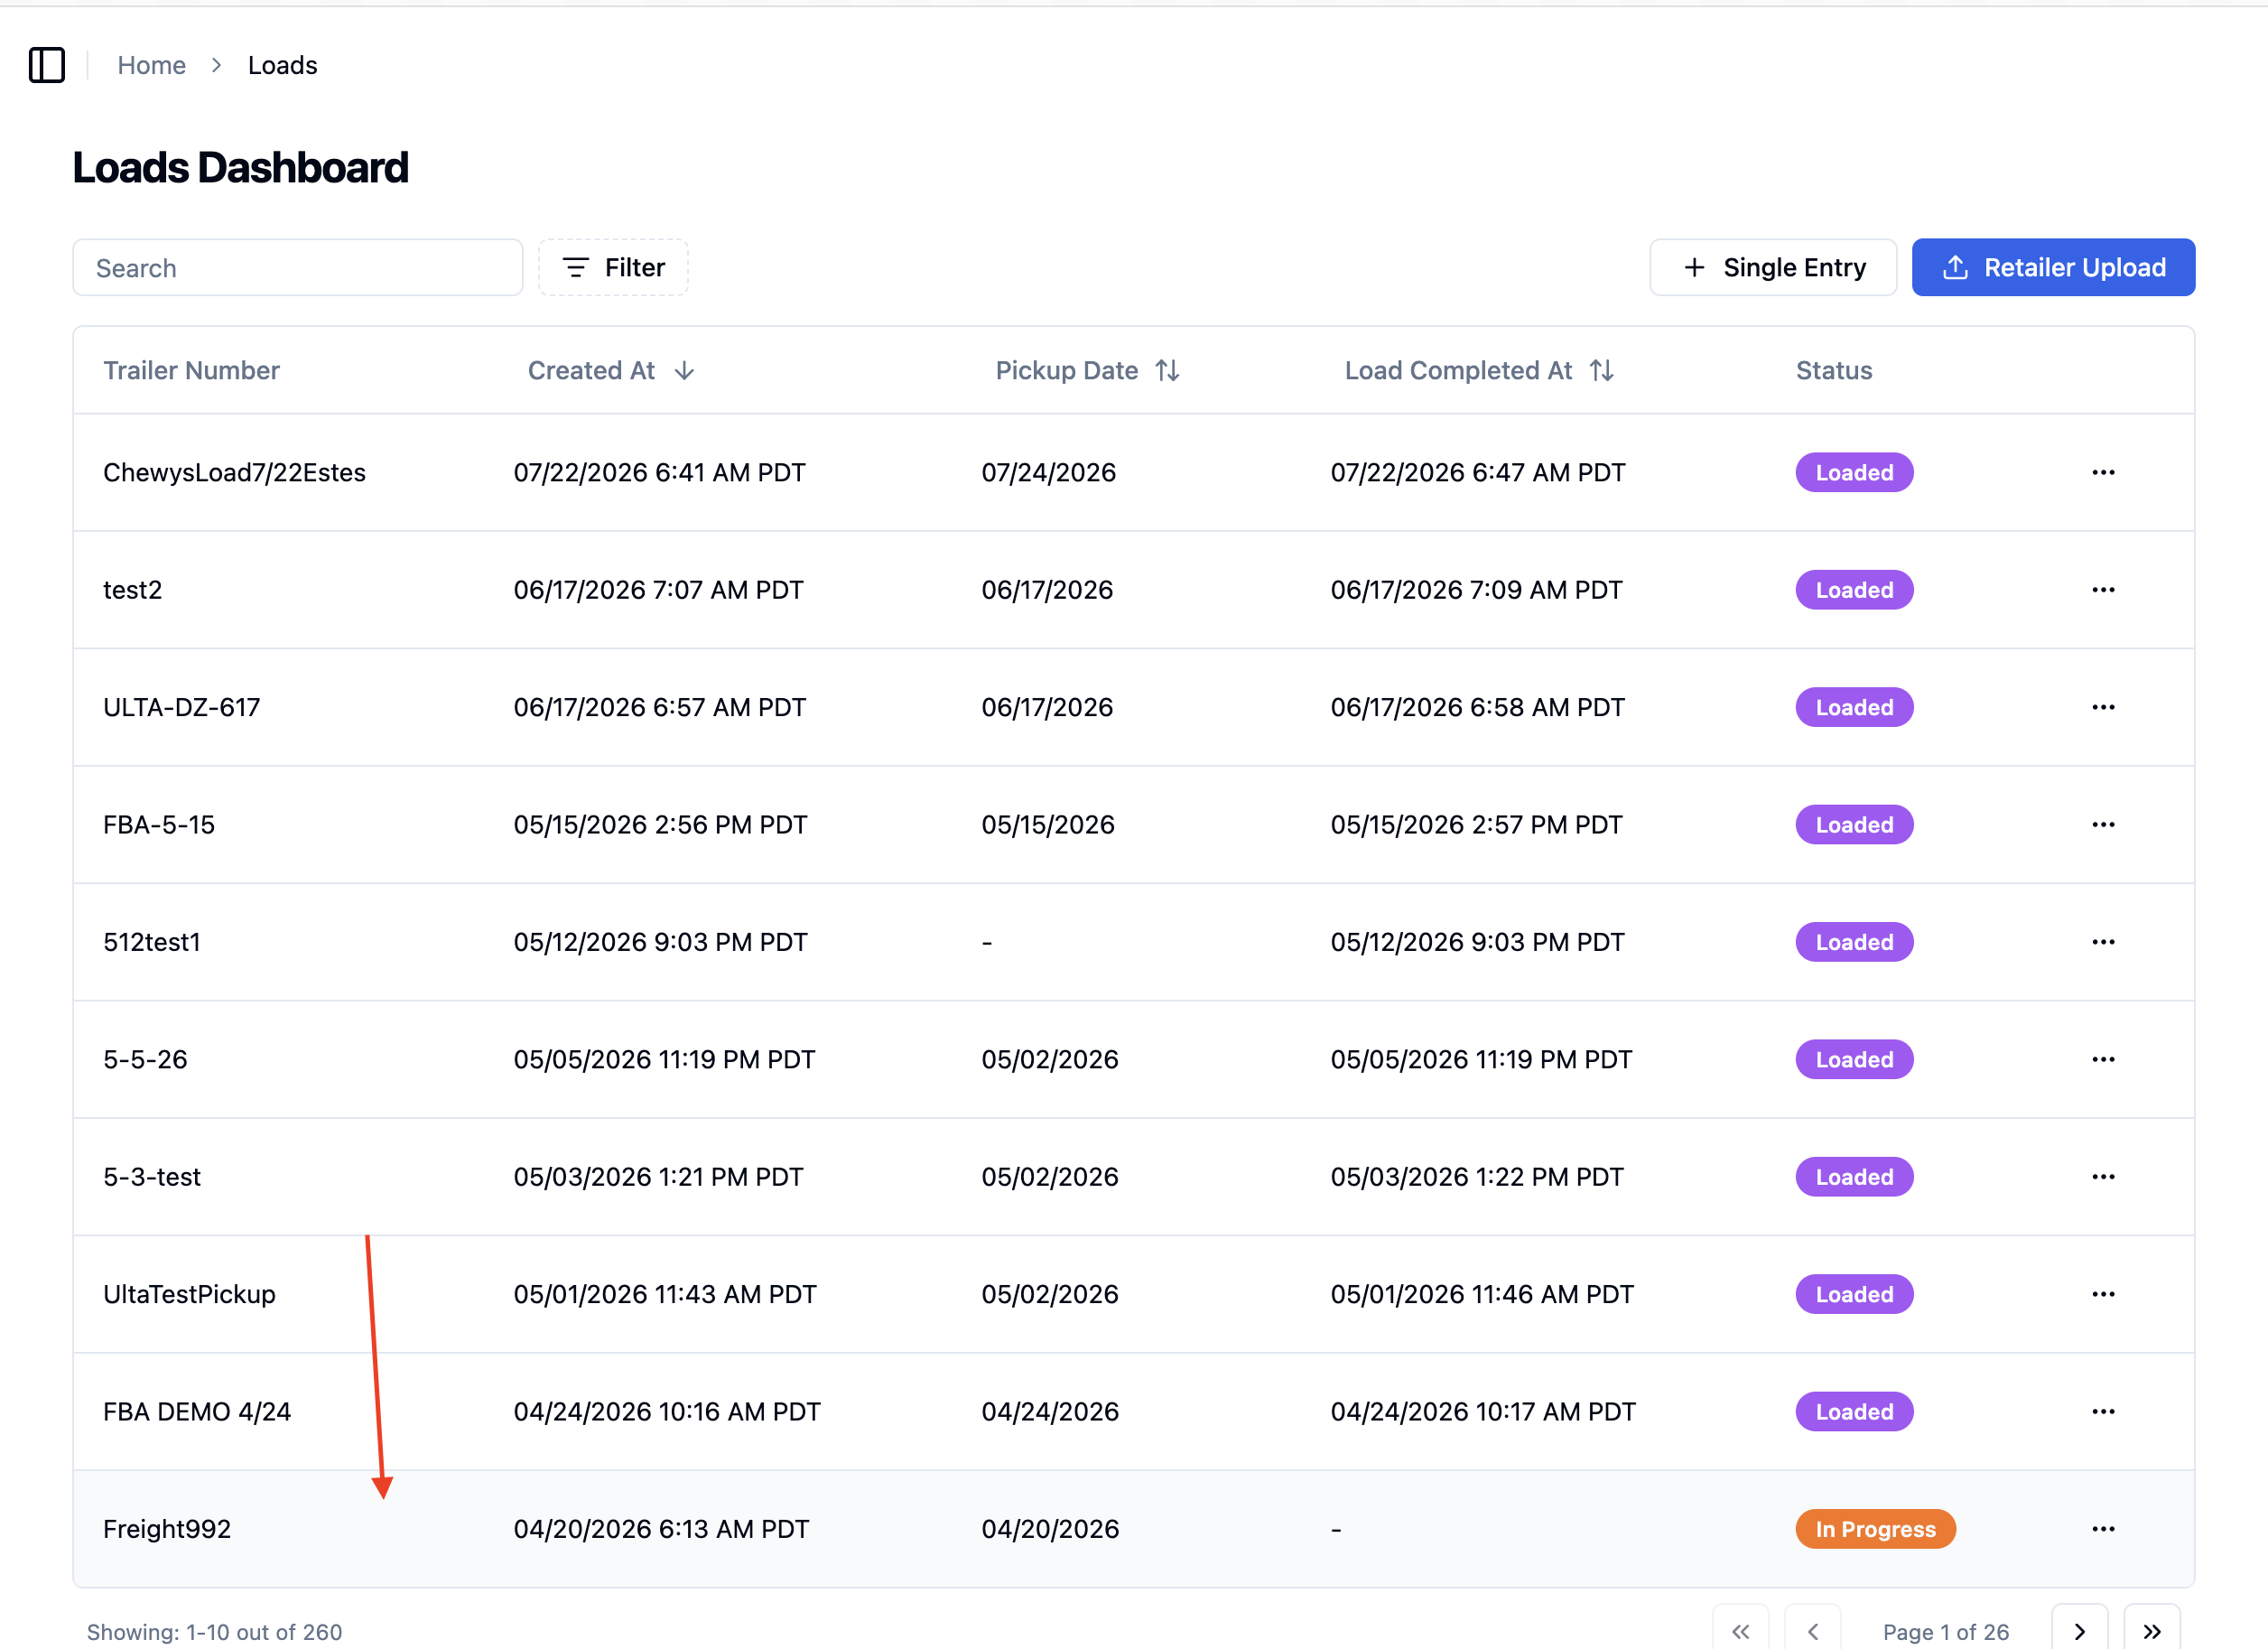
Task: Open row actions menu for test2
Action: (2103, 590)
